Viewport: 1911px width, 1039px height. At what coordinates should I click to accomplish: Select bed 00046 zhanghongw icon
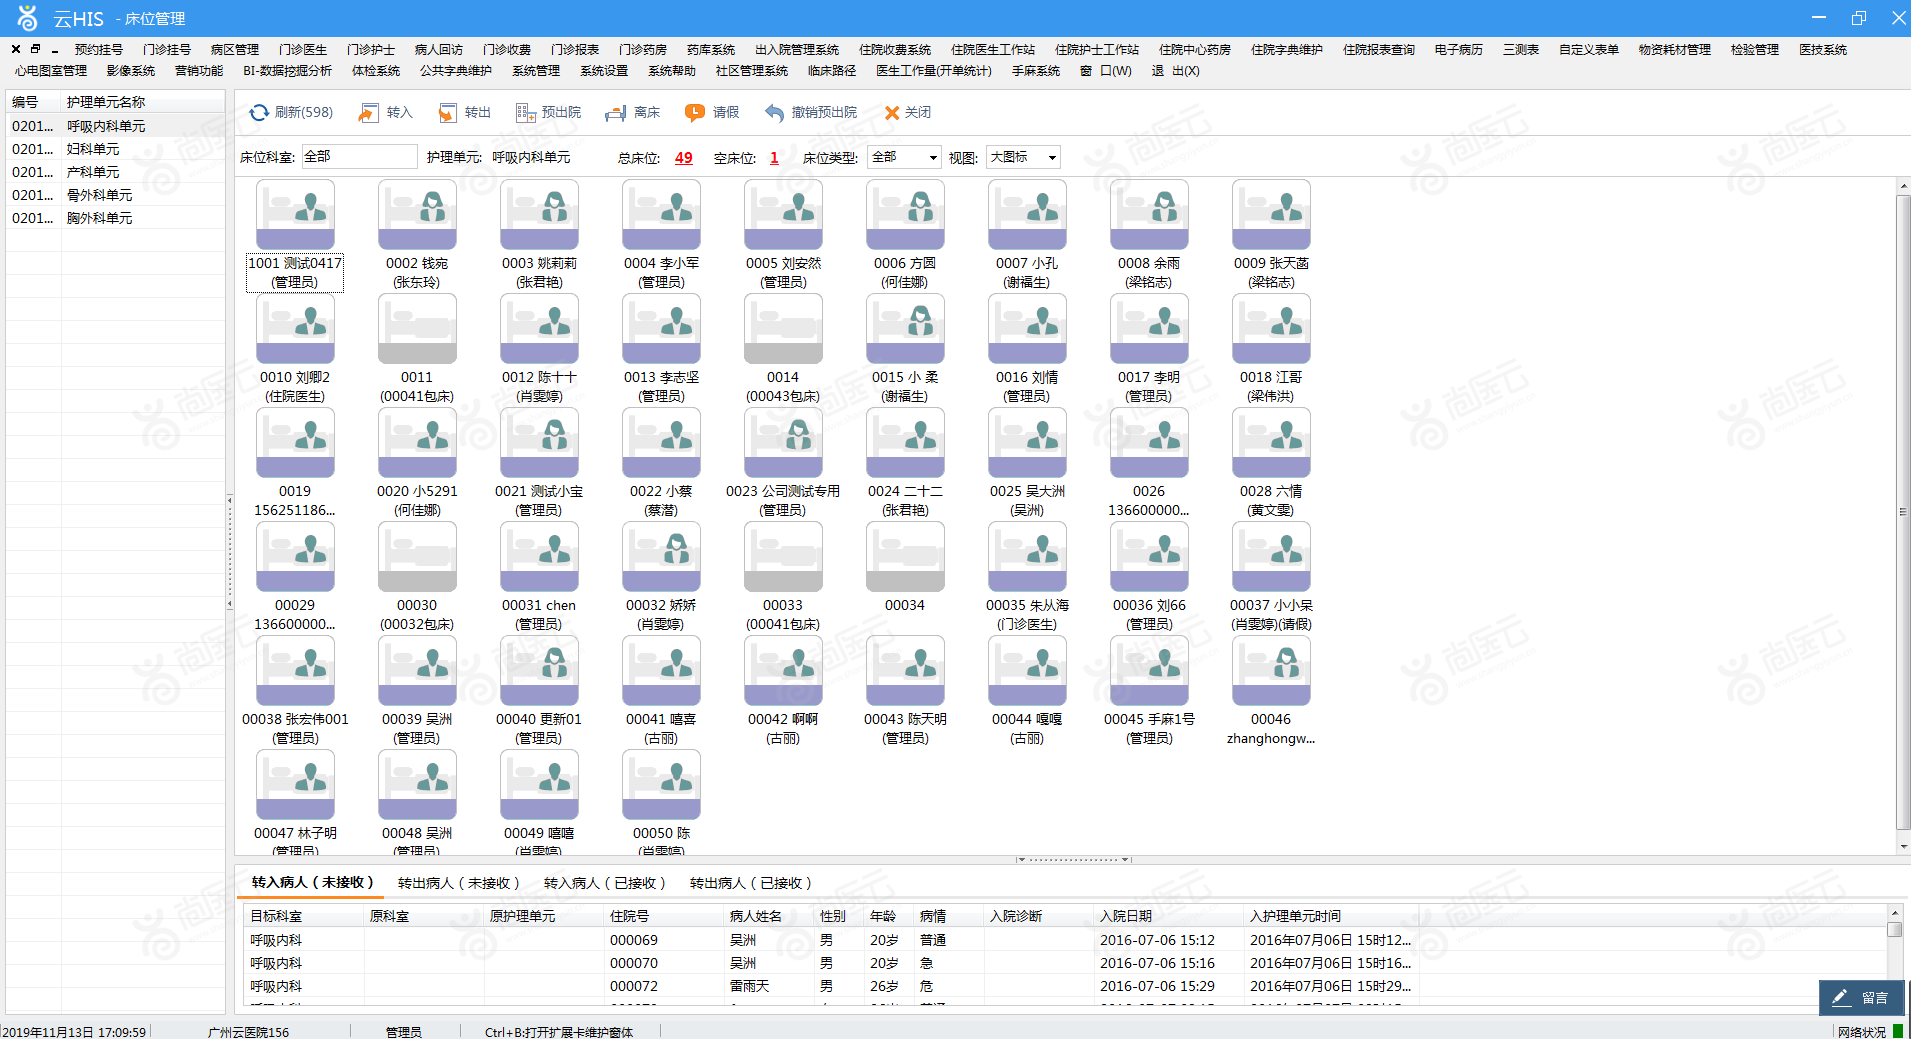(x=1271, y=670)
